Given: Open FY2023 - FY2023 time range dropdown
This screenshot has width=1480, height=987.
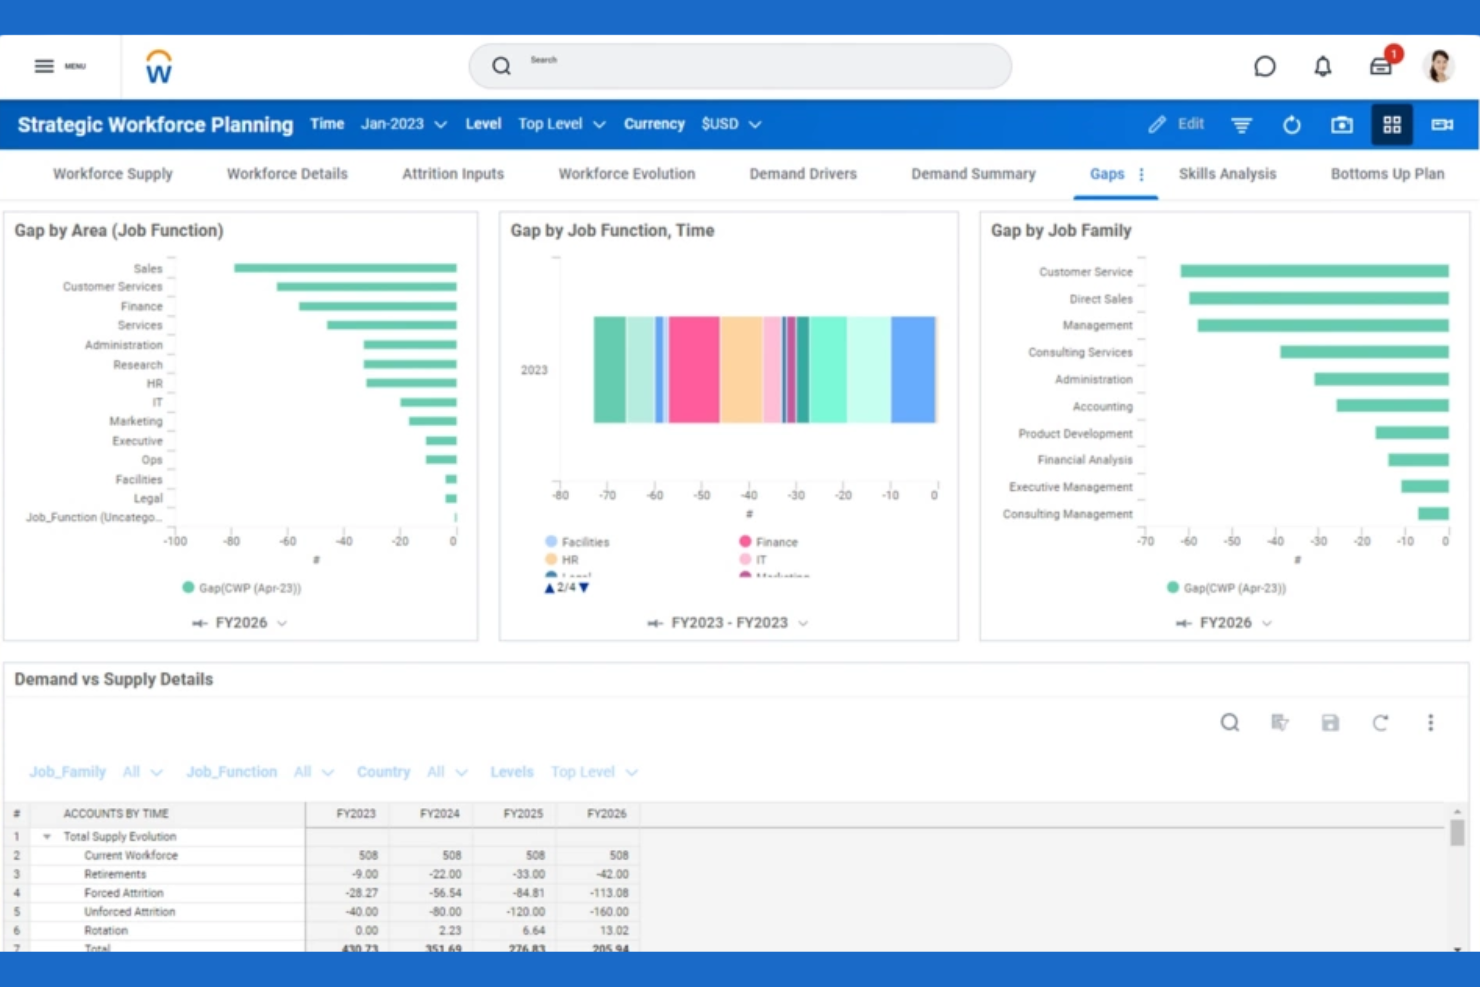Looking at the screenshot, I should click(740, 623).
